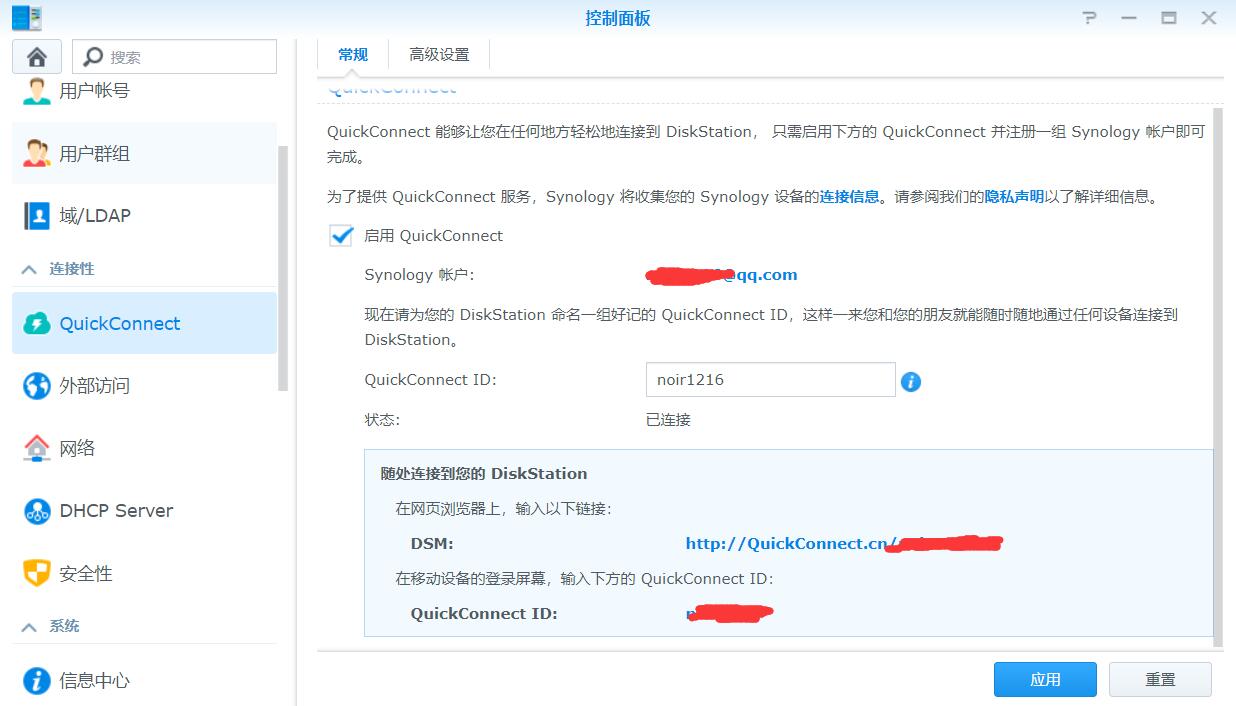Open 外部访问 settings
Image resolution: width=1236 pixels, height=706 pixels.
144,385
